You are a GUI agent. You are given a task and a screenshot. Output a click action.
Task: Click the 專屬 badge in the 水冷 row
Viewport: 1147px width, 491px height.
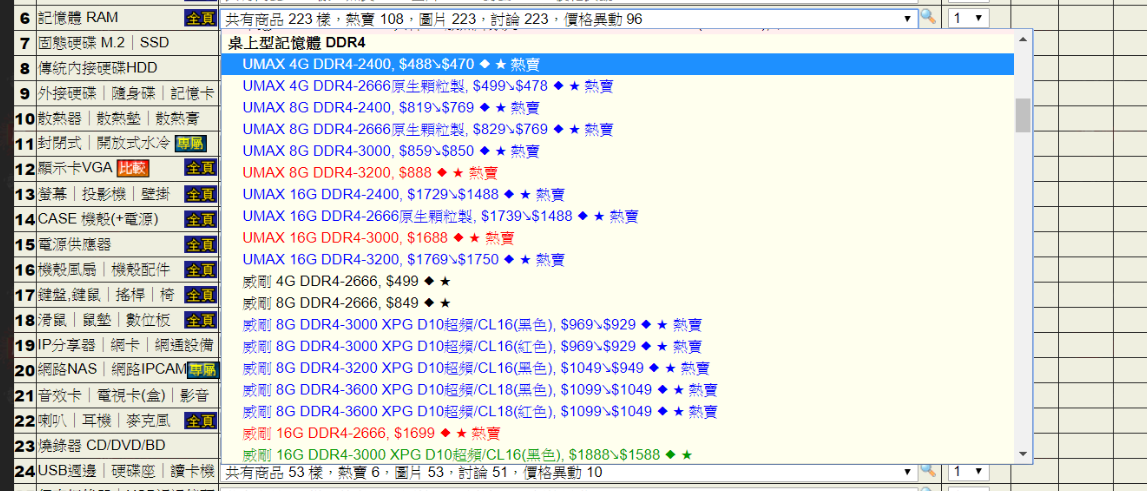point(190,143)
